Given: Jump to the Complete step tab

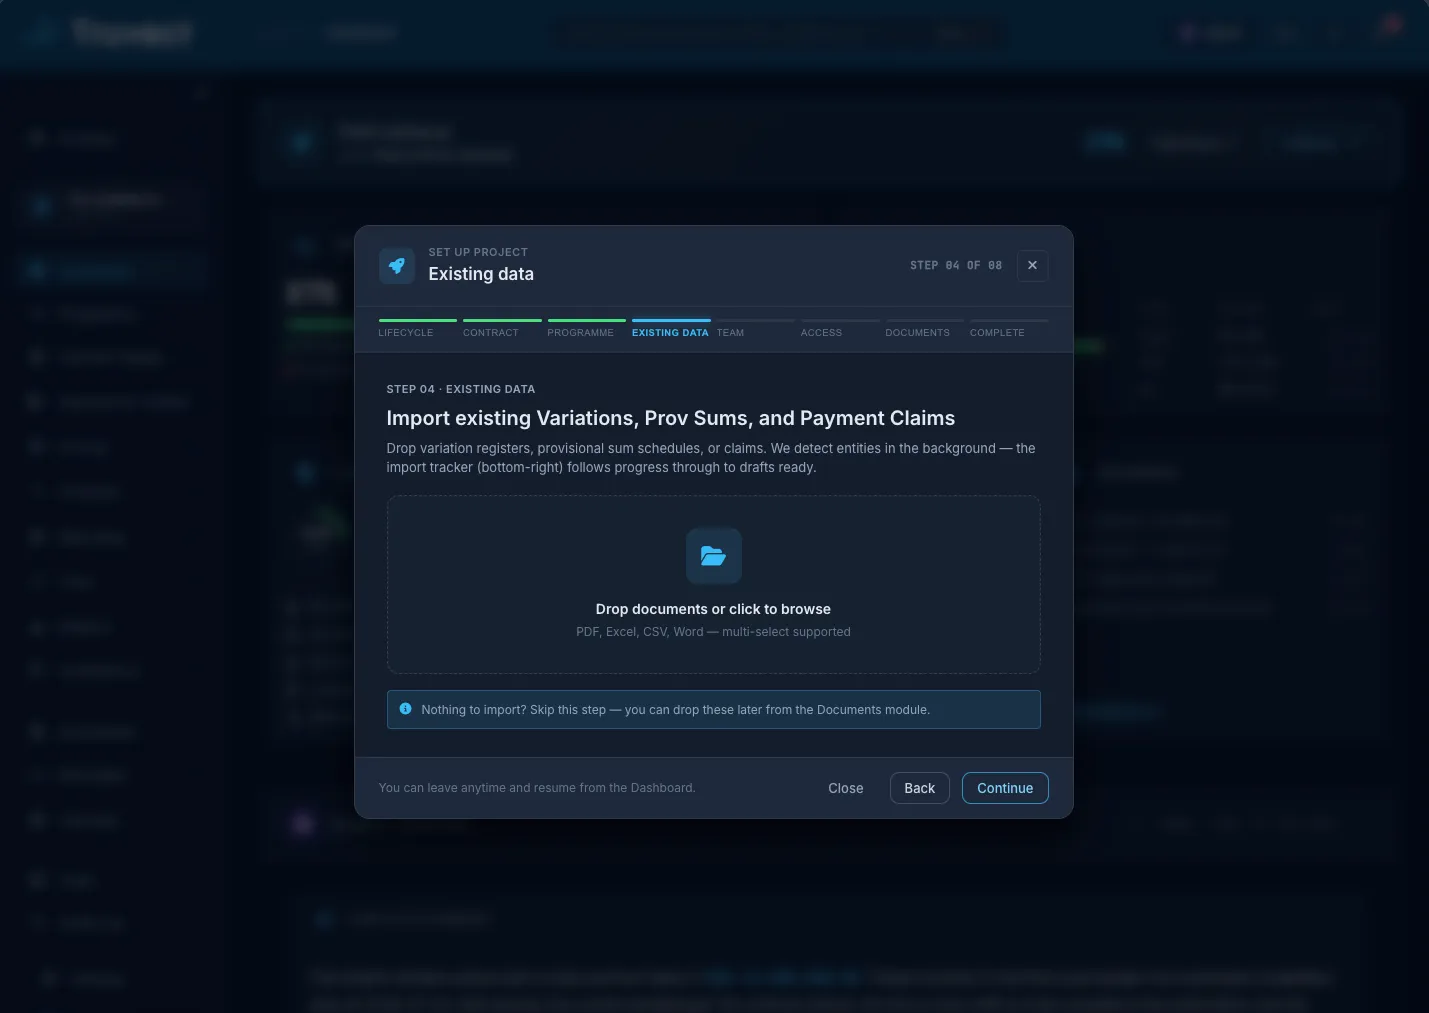Looking at the screenshot, I should coord(1009,329).
